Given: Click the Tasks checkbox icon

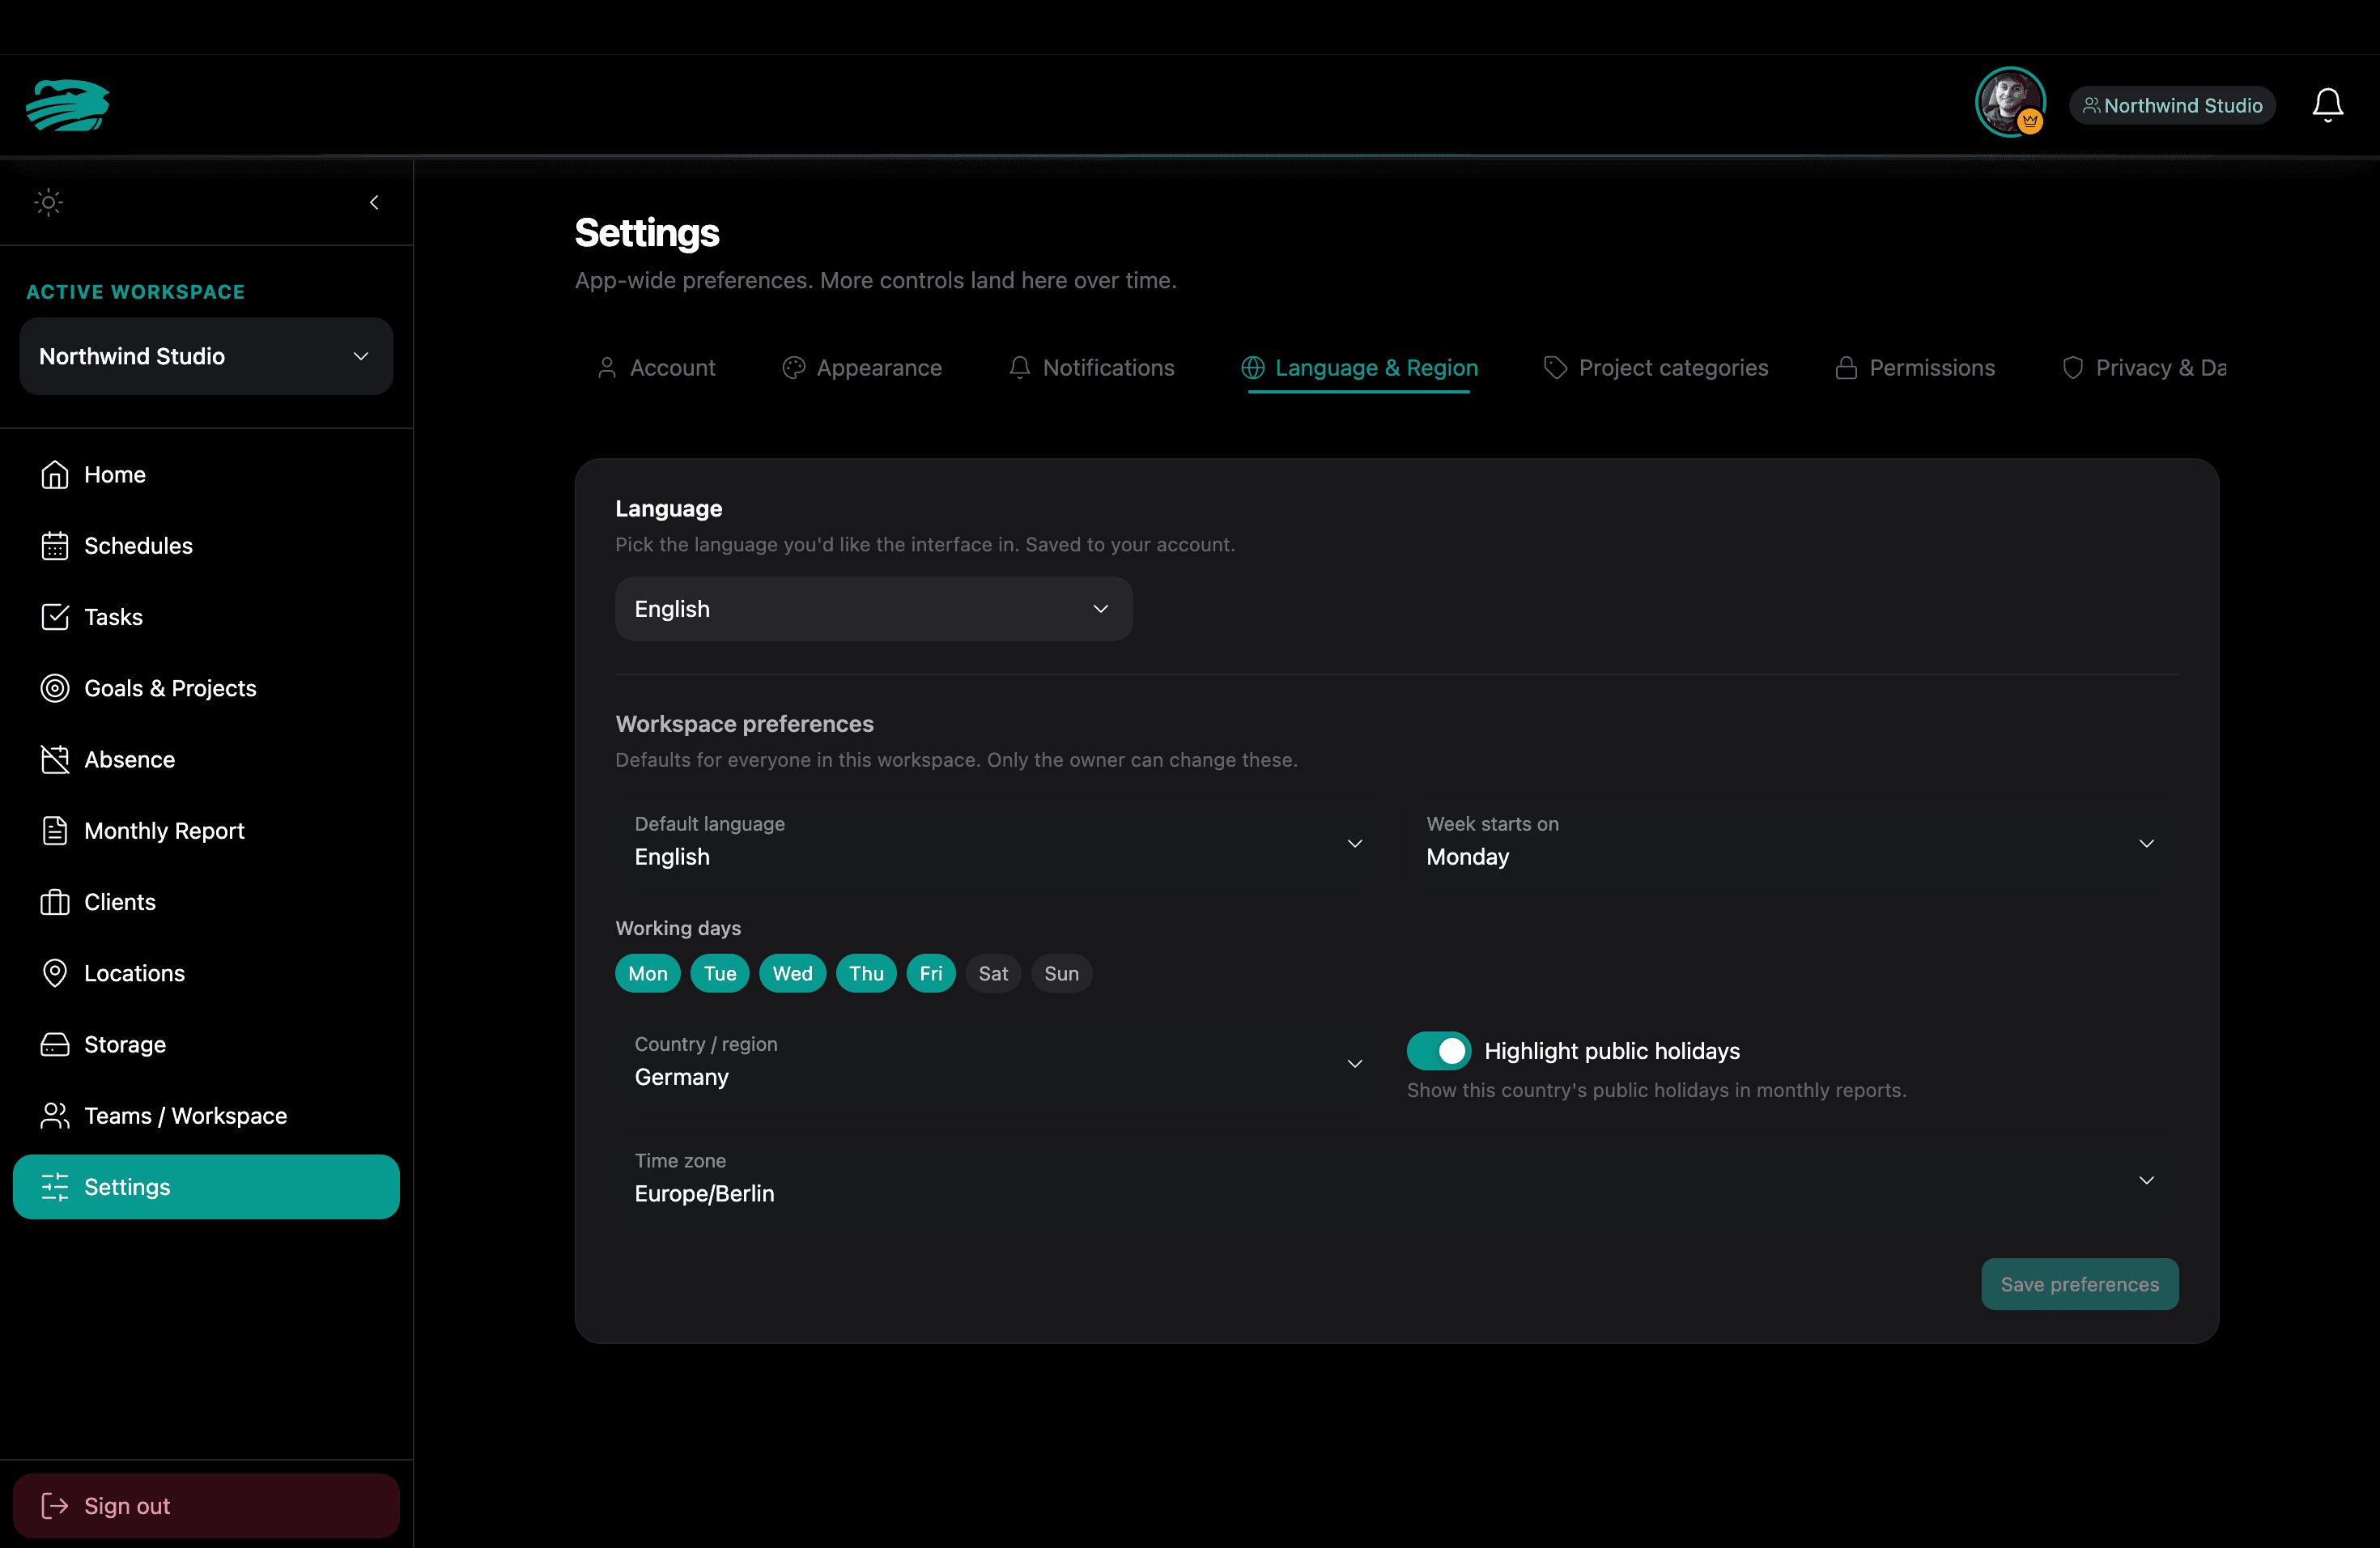Looking at the screenshot, I should [x=55, y=617].
